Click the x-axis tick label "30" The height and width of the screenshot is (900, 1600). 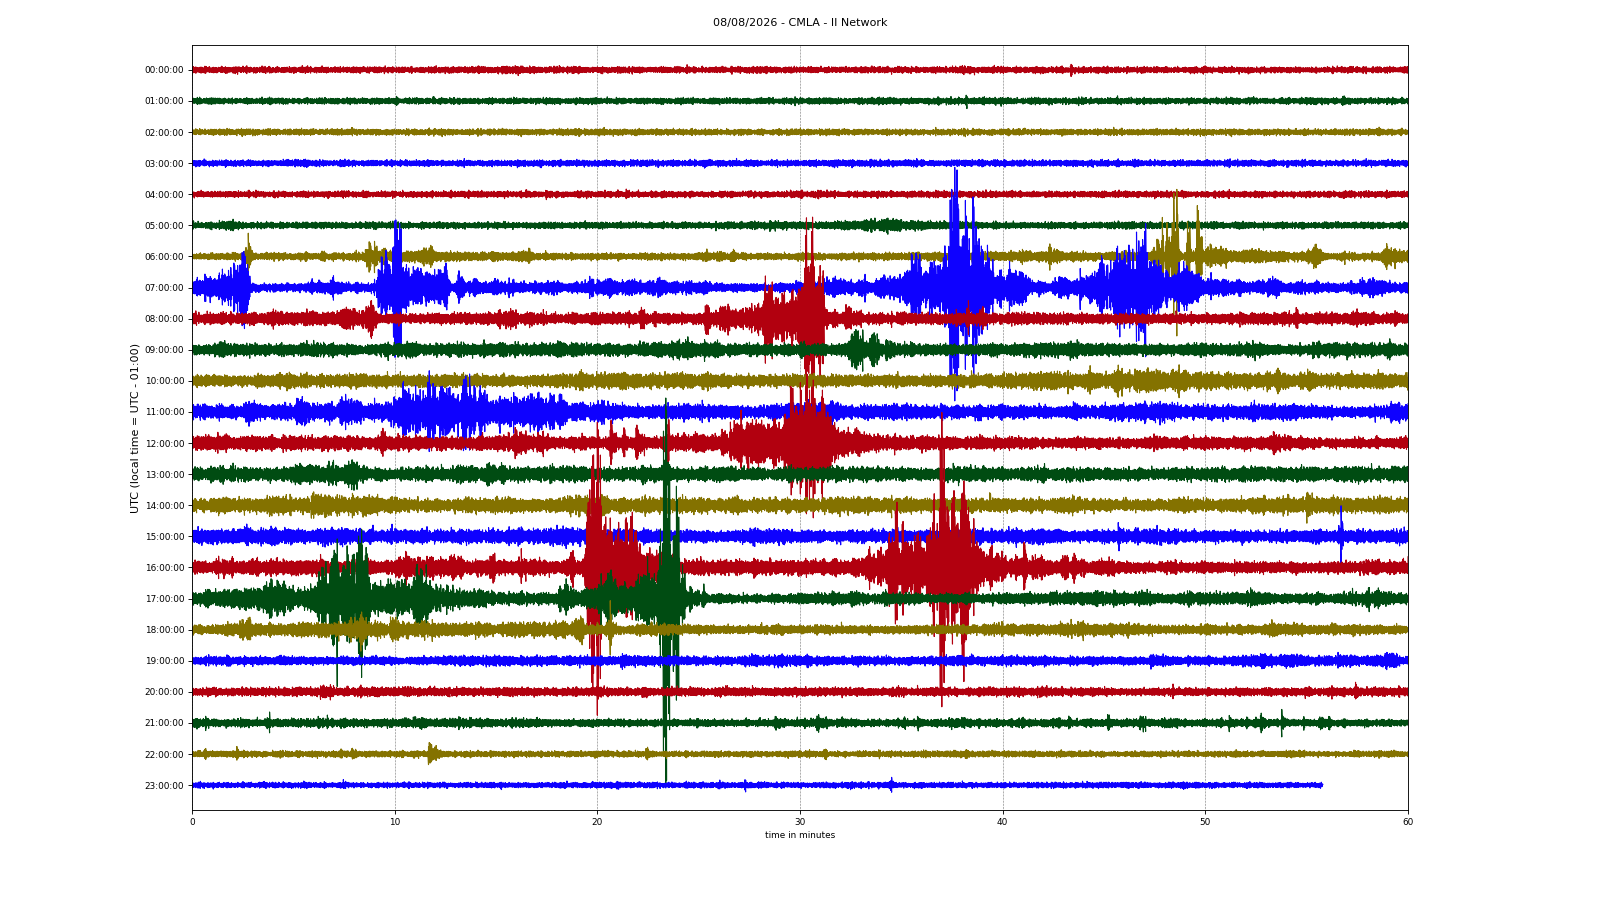800,822
